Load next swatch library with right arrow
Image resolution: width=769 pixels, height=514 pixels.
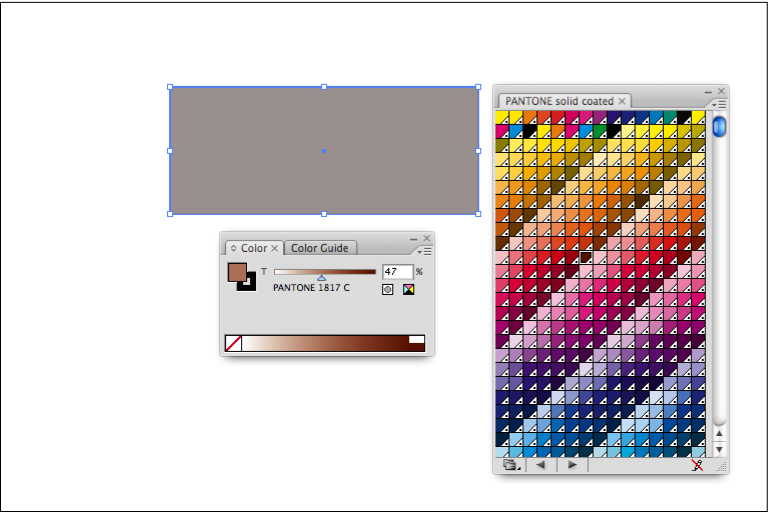(x=572, y=465)
